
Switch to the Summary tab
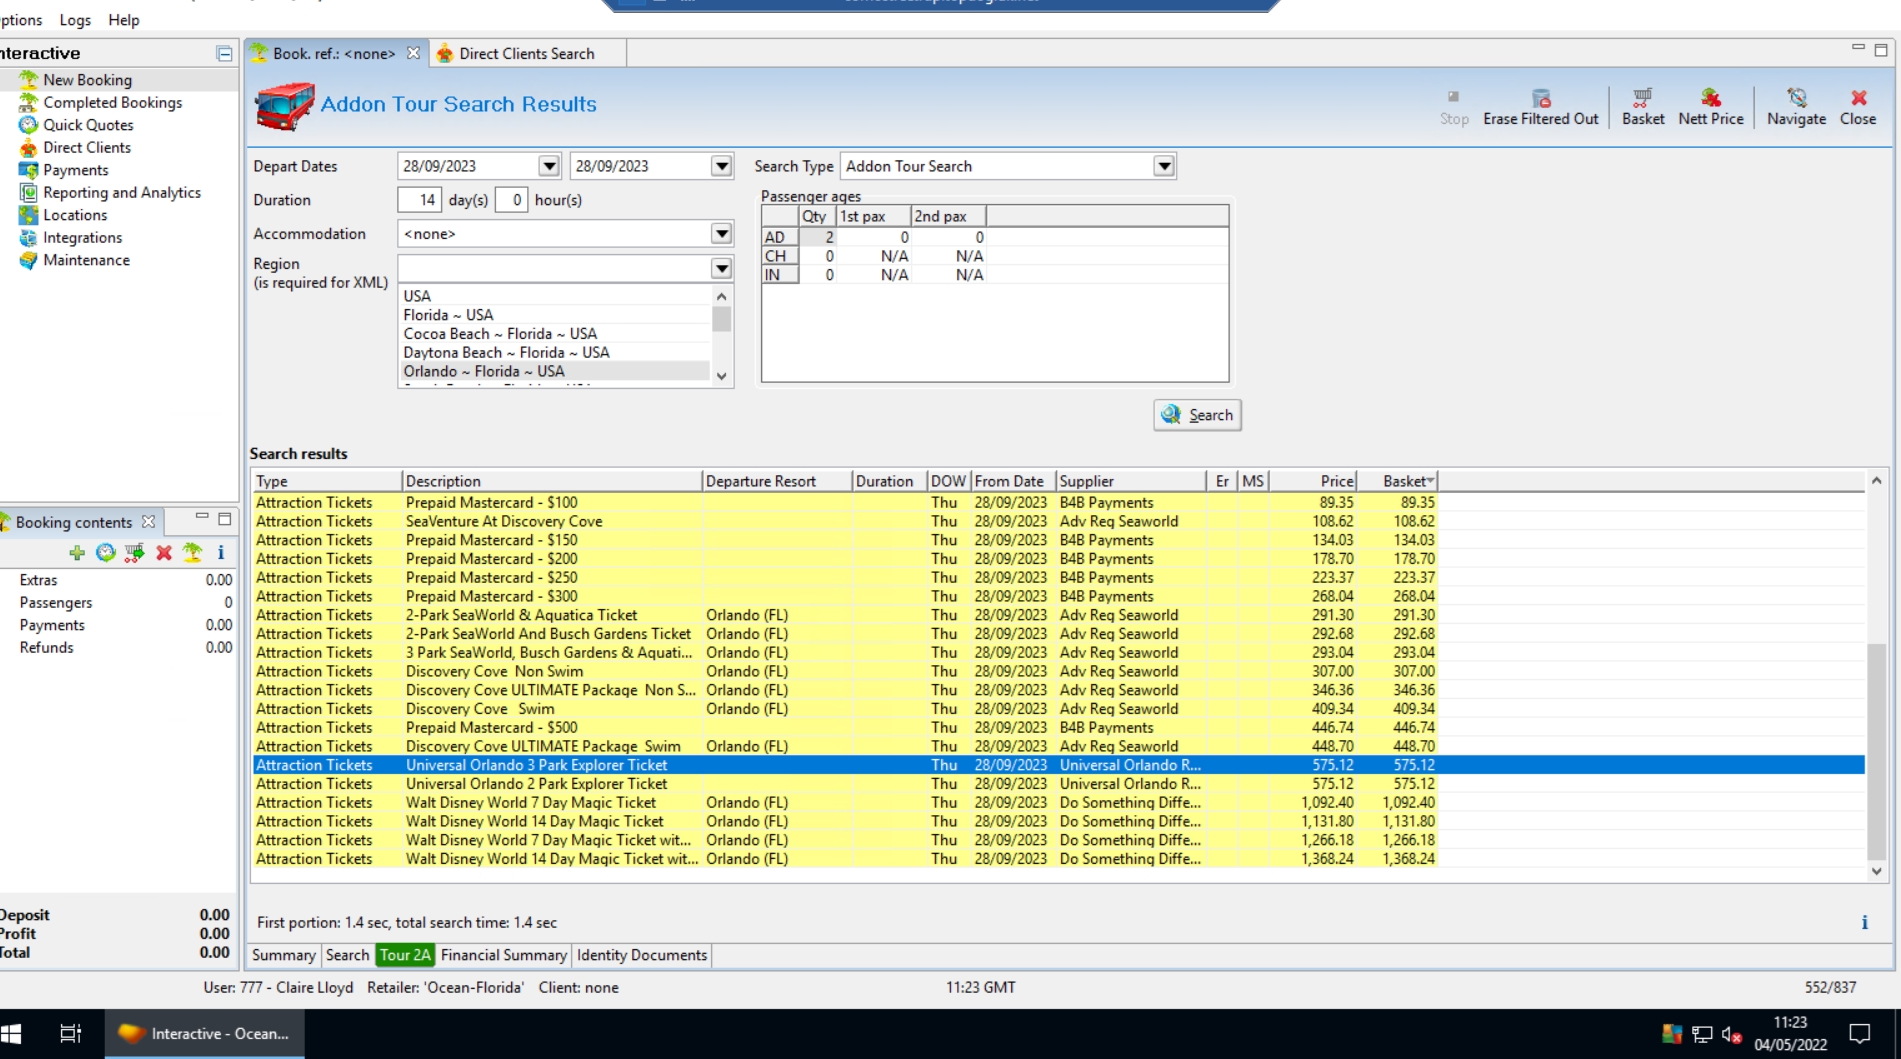coord(283,955)
